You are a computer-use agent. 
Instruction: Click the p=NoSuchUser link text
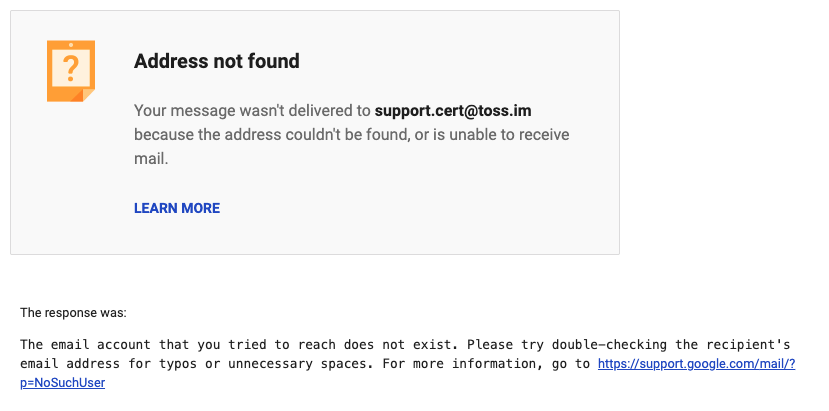click(x=62, y=382)
